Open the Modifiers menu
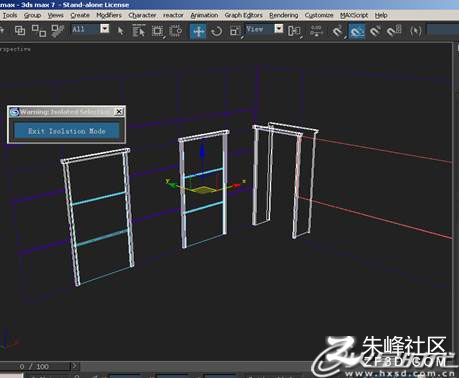Image resolution: width=459 pixels, height=378 pixels. click(109, 15)
